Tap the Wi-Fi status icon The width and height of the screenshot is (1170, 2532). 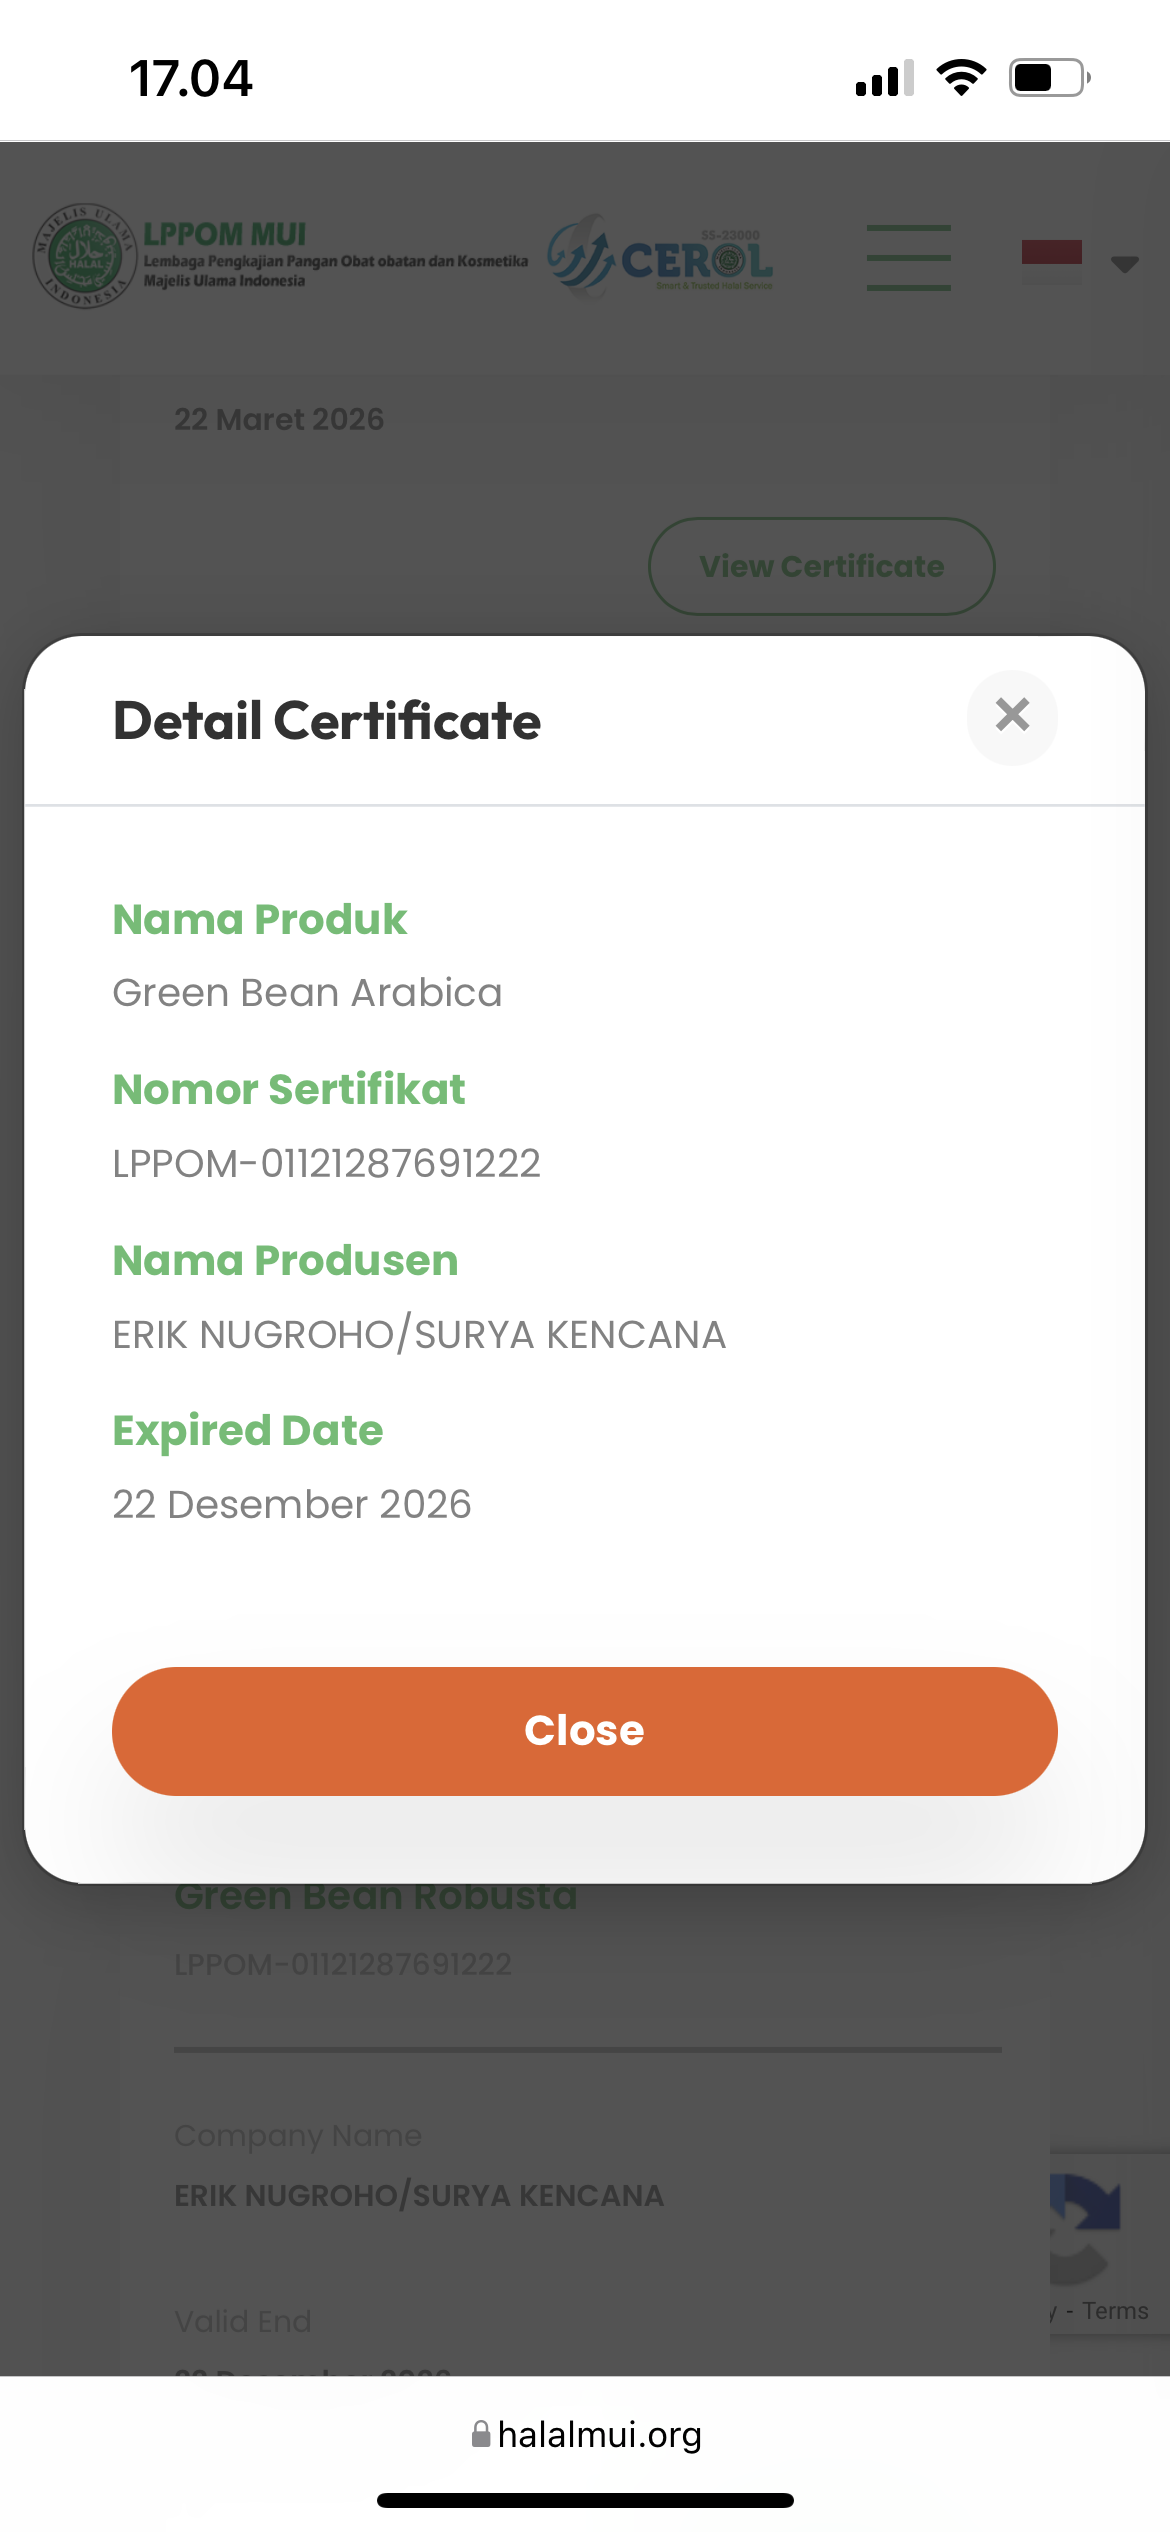(961, 78)
